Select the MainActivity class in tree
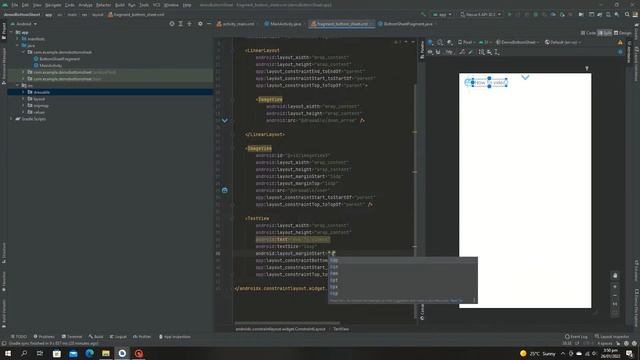Screen dimensions: 640x360 click(50, 65)
